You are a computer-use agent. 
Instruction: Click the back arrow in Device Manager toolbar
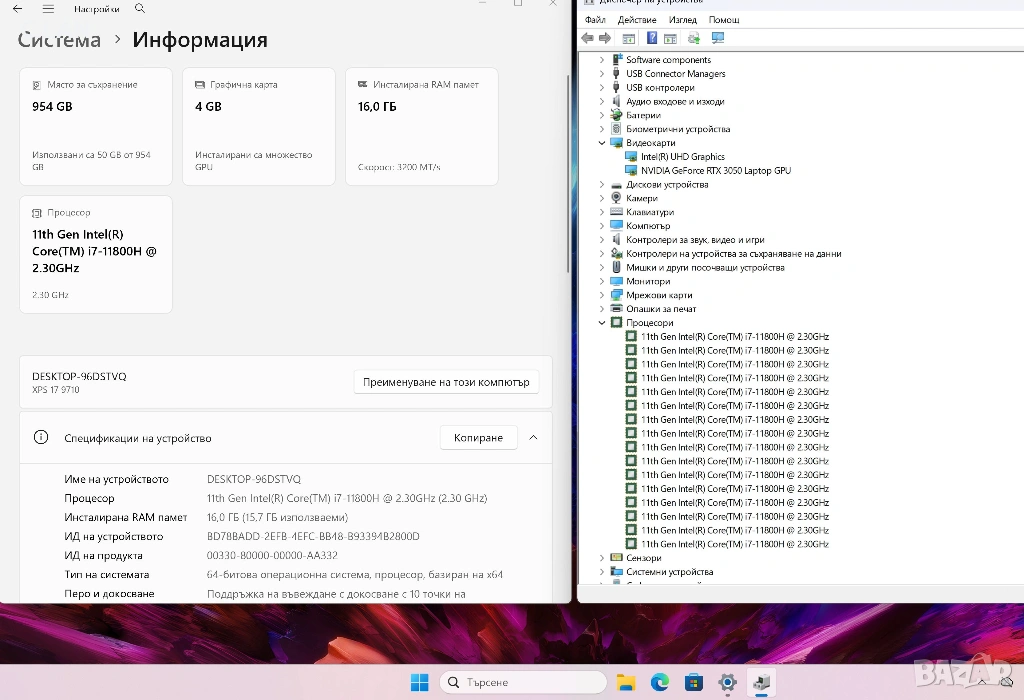point(588,38)
